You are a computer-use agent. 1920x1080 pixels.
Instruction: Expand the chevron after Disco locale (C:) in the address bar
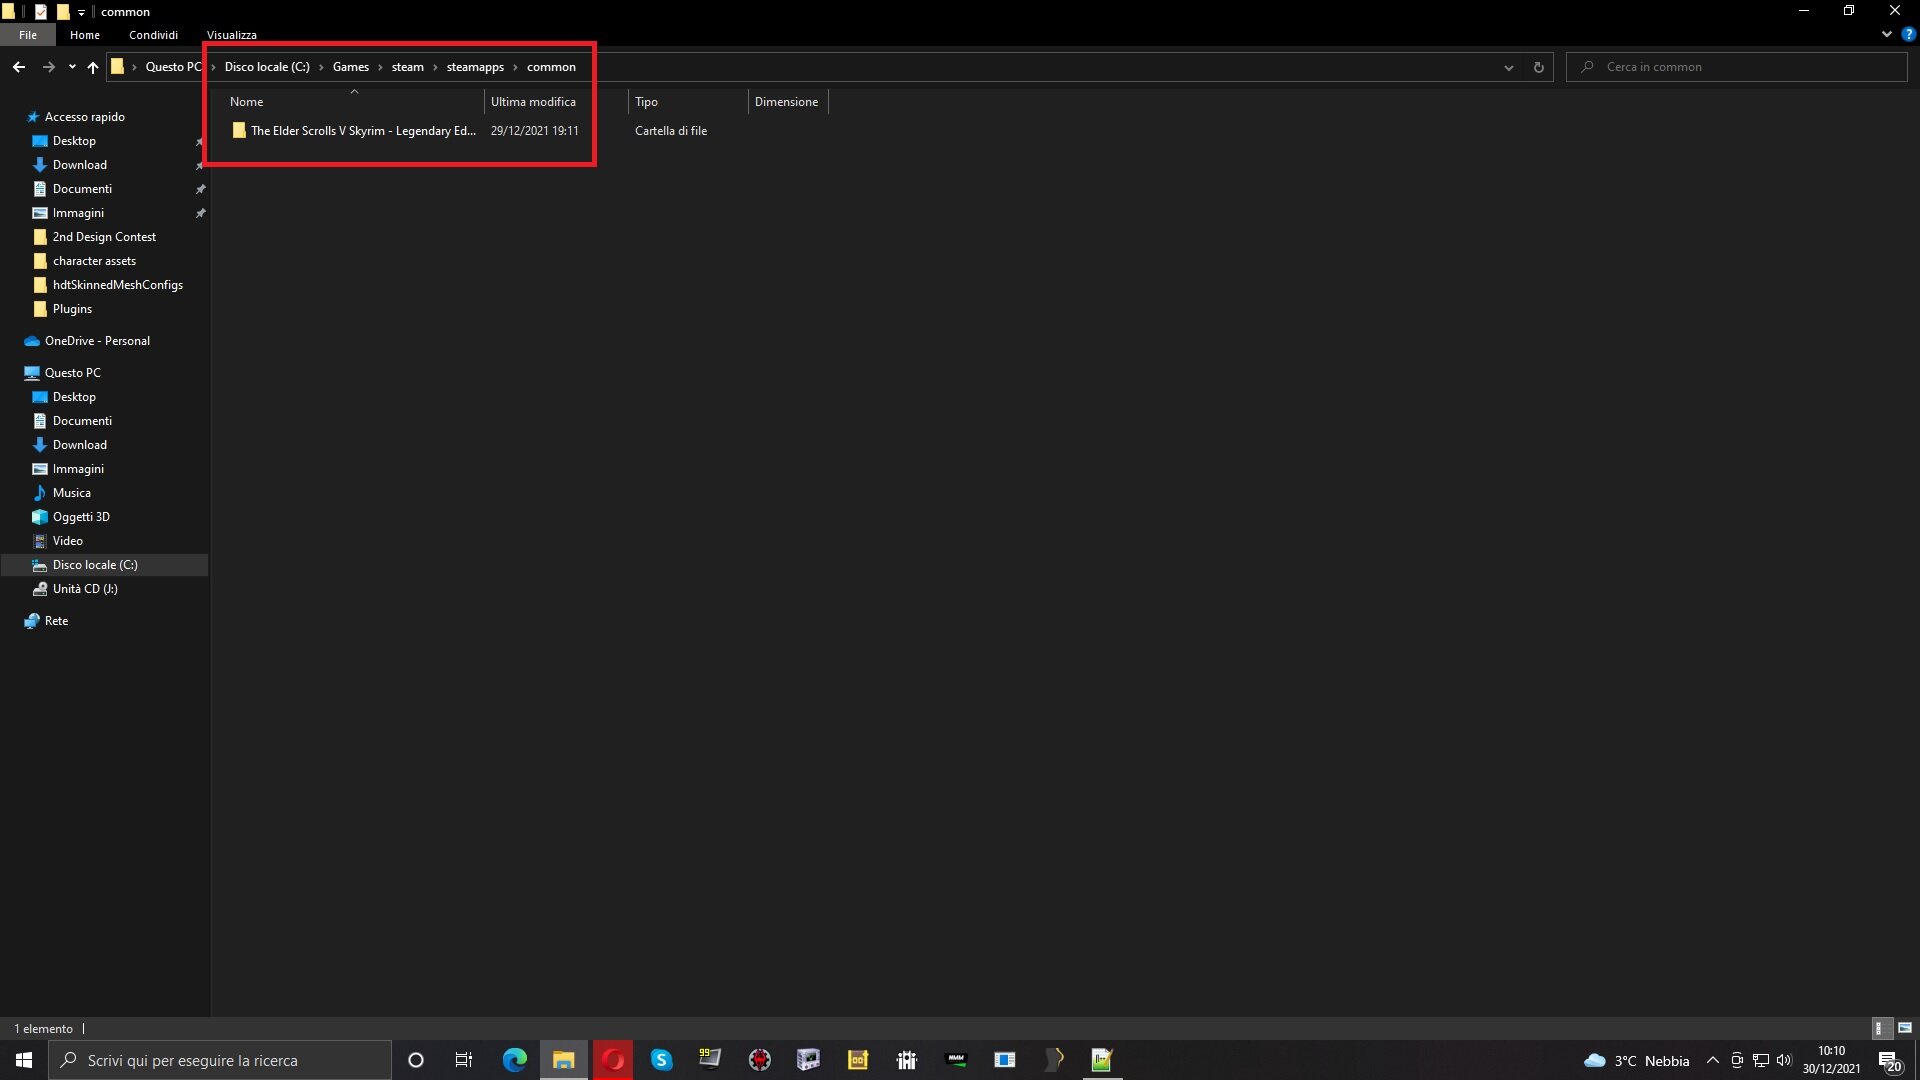point(321,67)
